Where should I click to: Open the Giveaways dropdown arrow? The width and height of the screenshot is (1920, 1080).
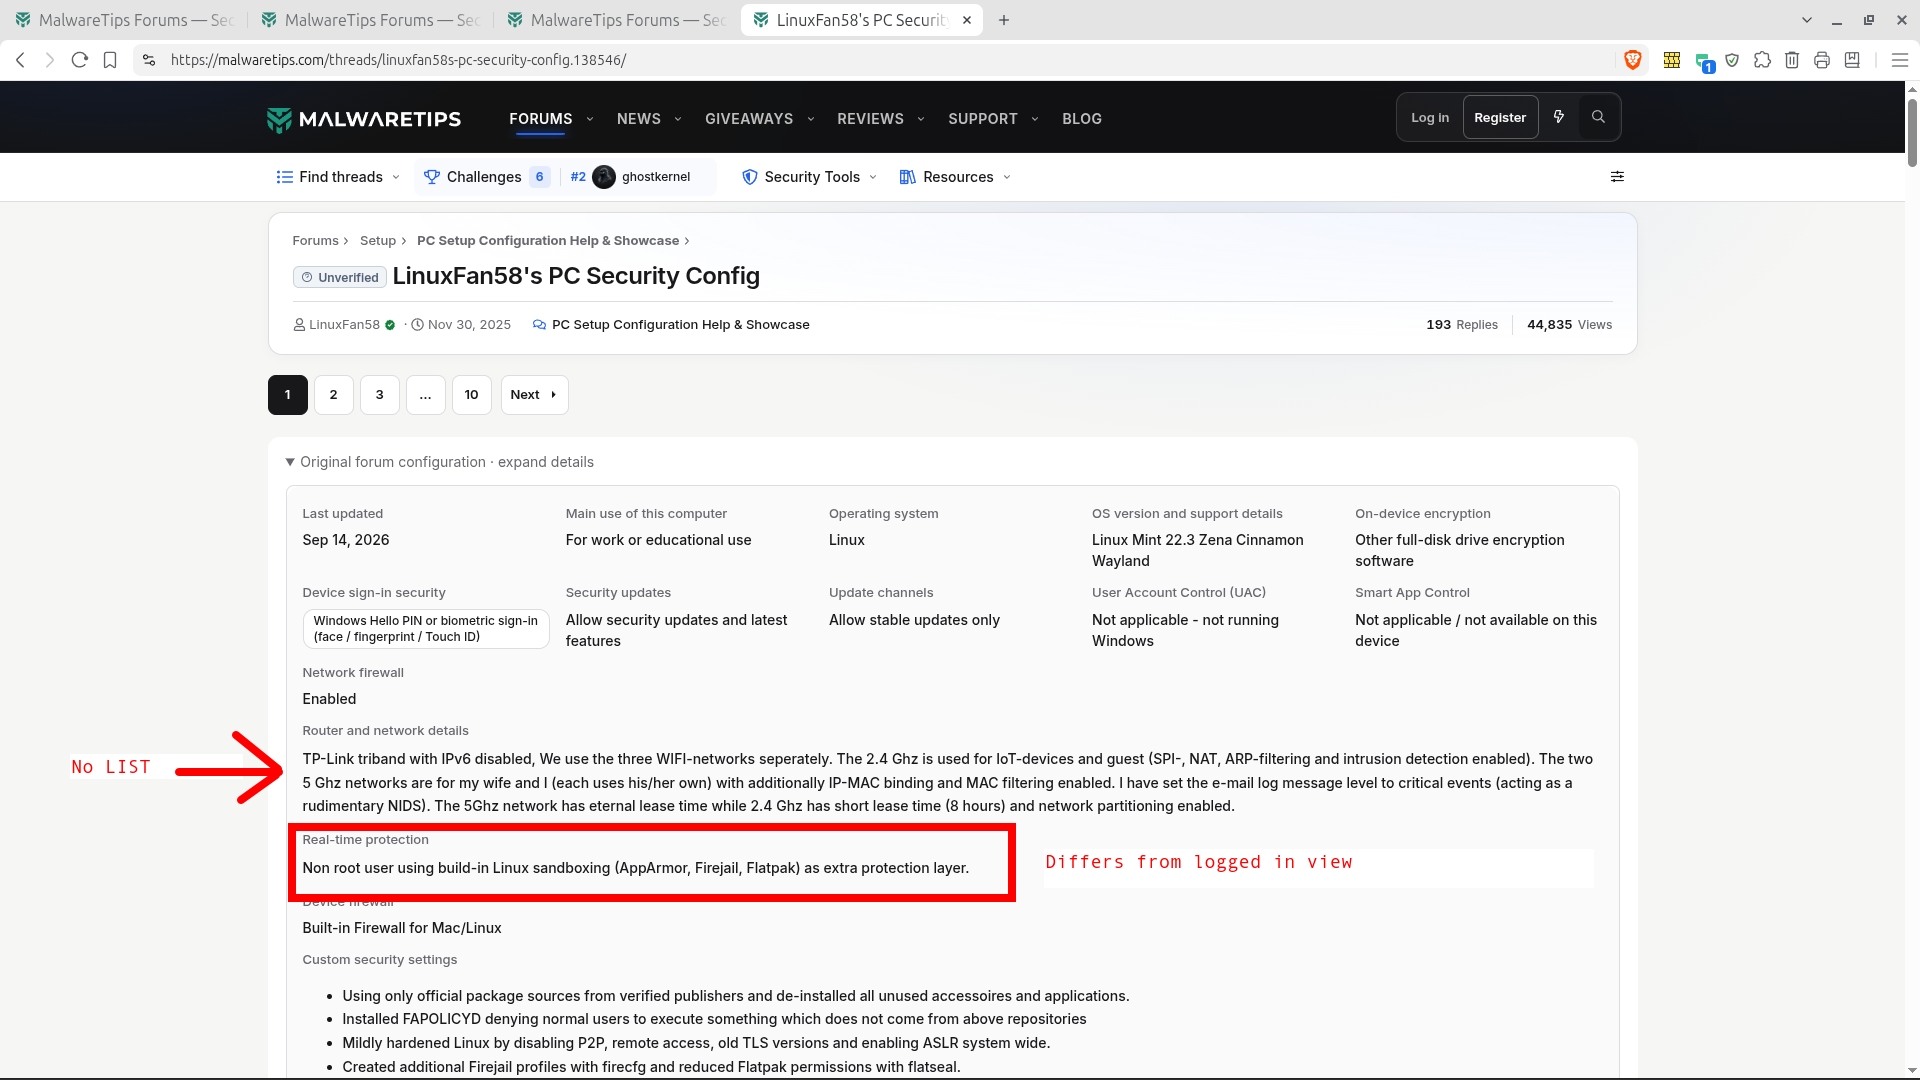coord(811,119)
